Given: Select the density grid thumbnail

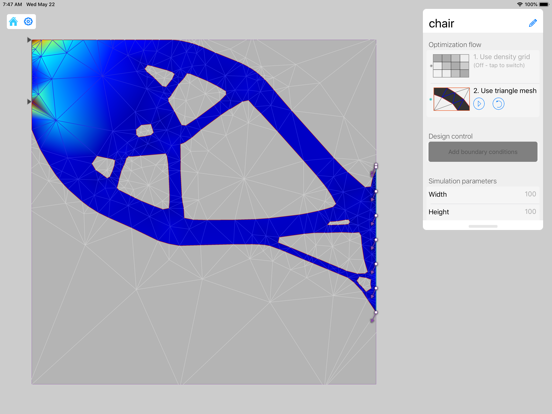Looking at the screenshot, I should 451,65.
